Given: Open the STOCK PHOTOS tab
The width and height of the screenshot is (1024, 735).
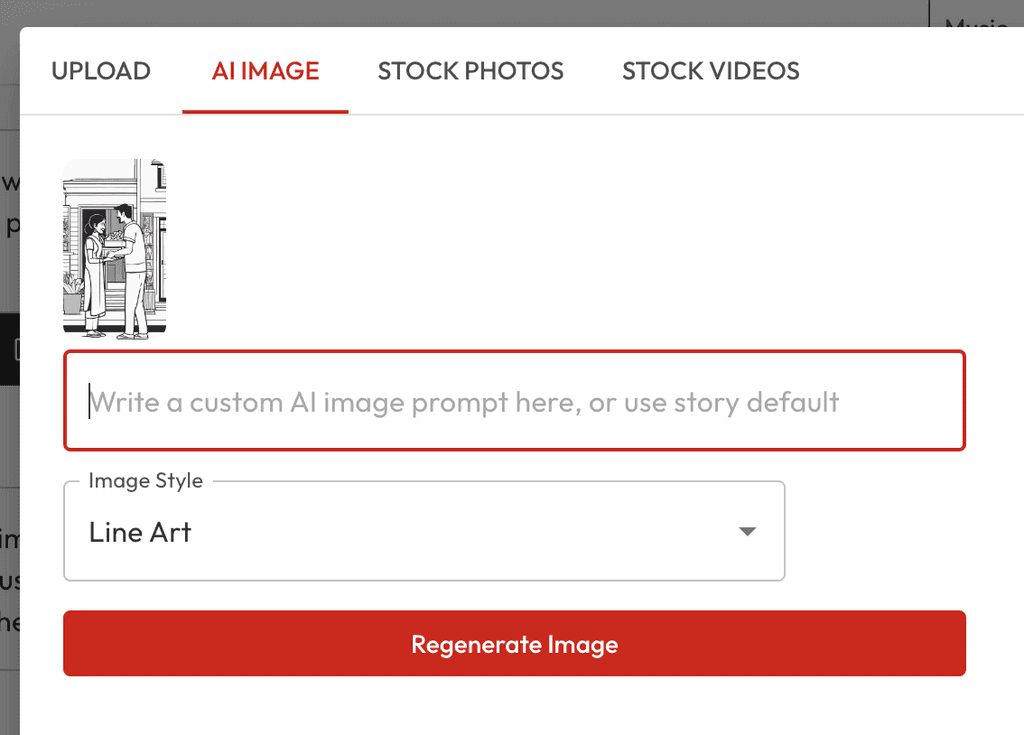Looking at the screenshot, I should coord(470,70).
